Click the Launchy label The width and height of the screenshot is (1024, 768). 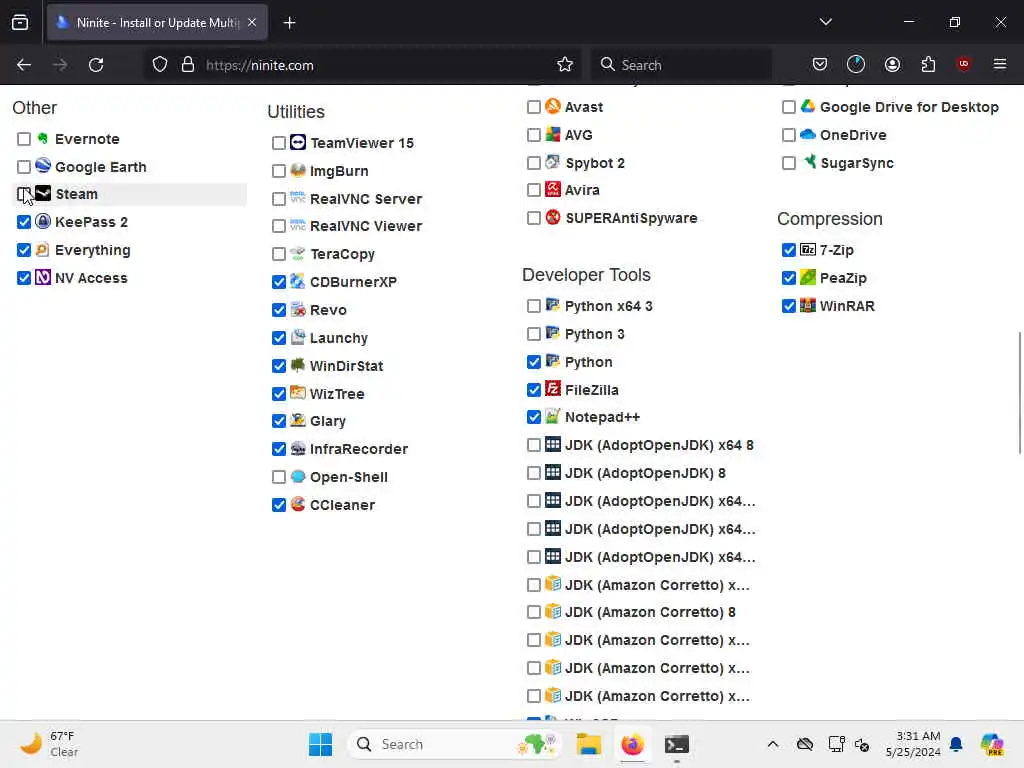tap(339, 338)
